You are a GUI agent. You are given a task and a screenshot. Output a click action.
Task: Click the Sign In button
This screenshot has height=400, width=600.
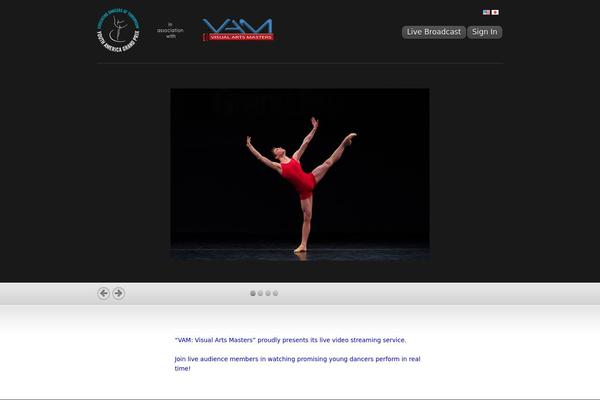[484, 32]
